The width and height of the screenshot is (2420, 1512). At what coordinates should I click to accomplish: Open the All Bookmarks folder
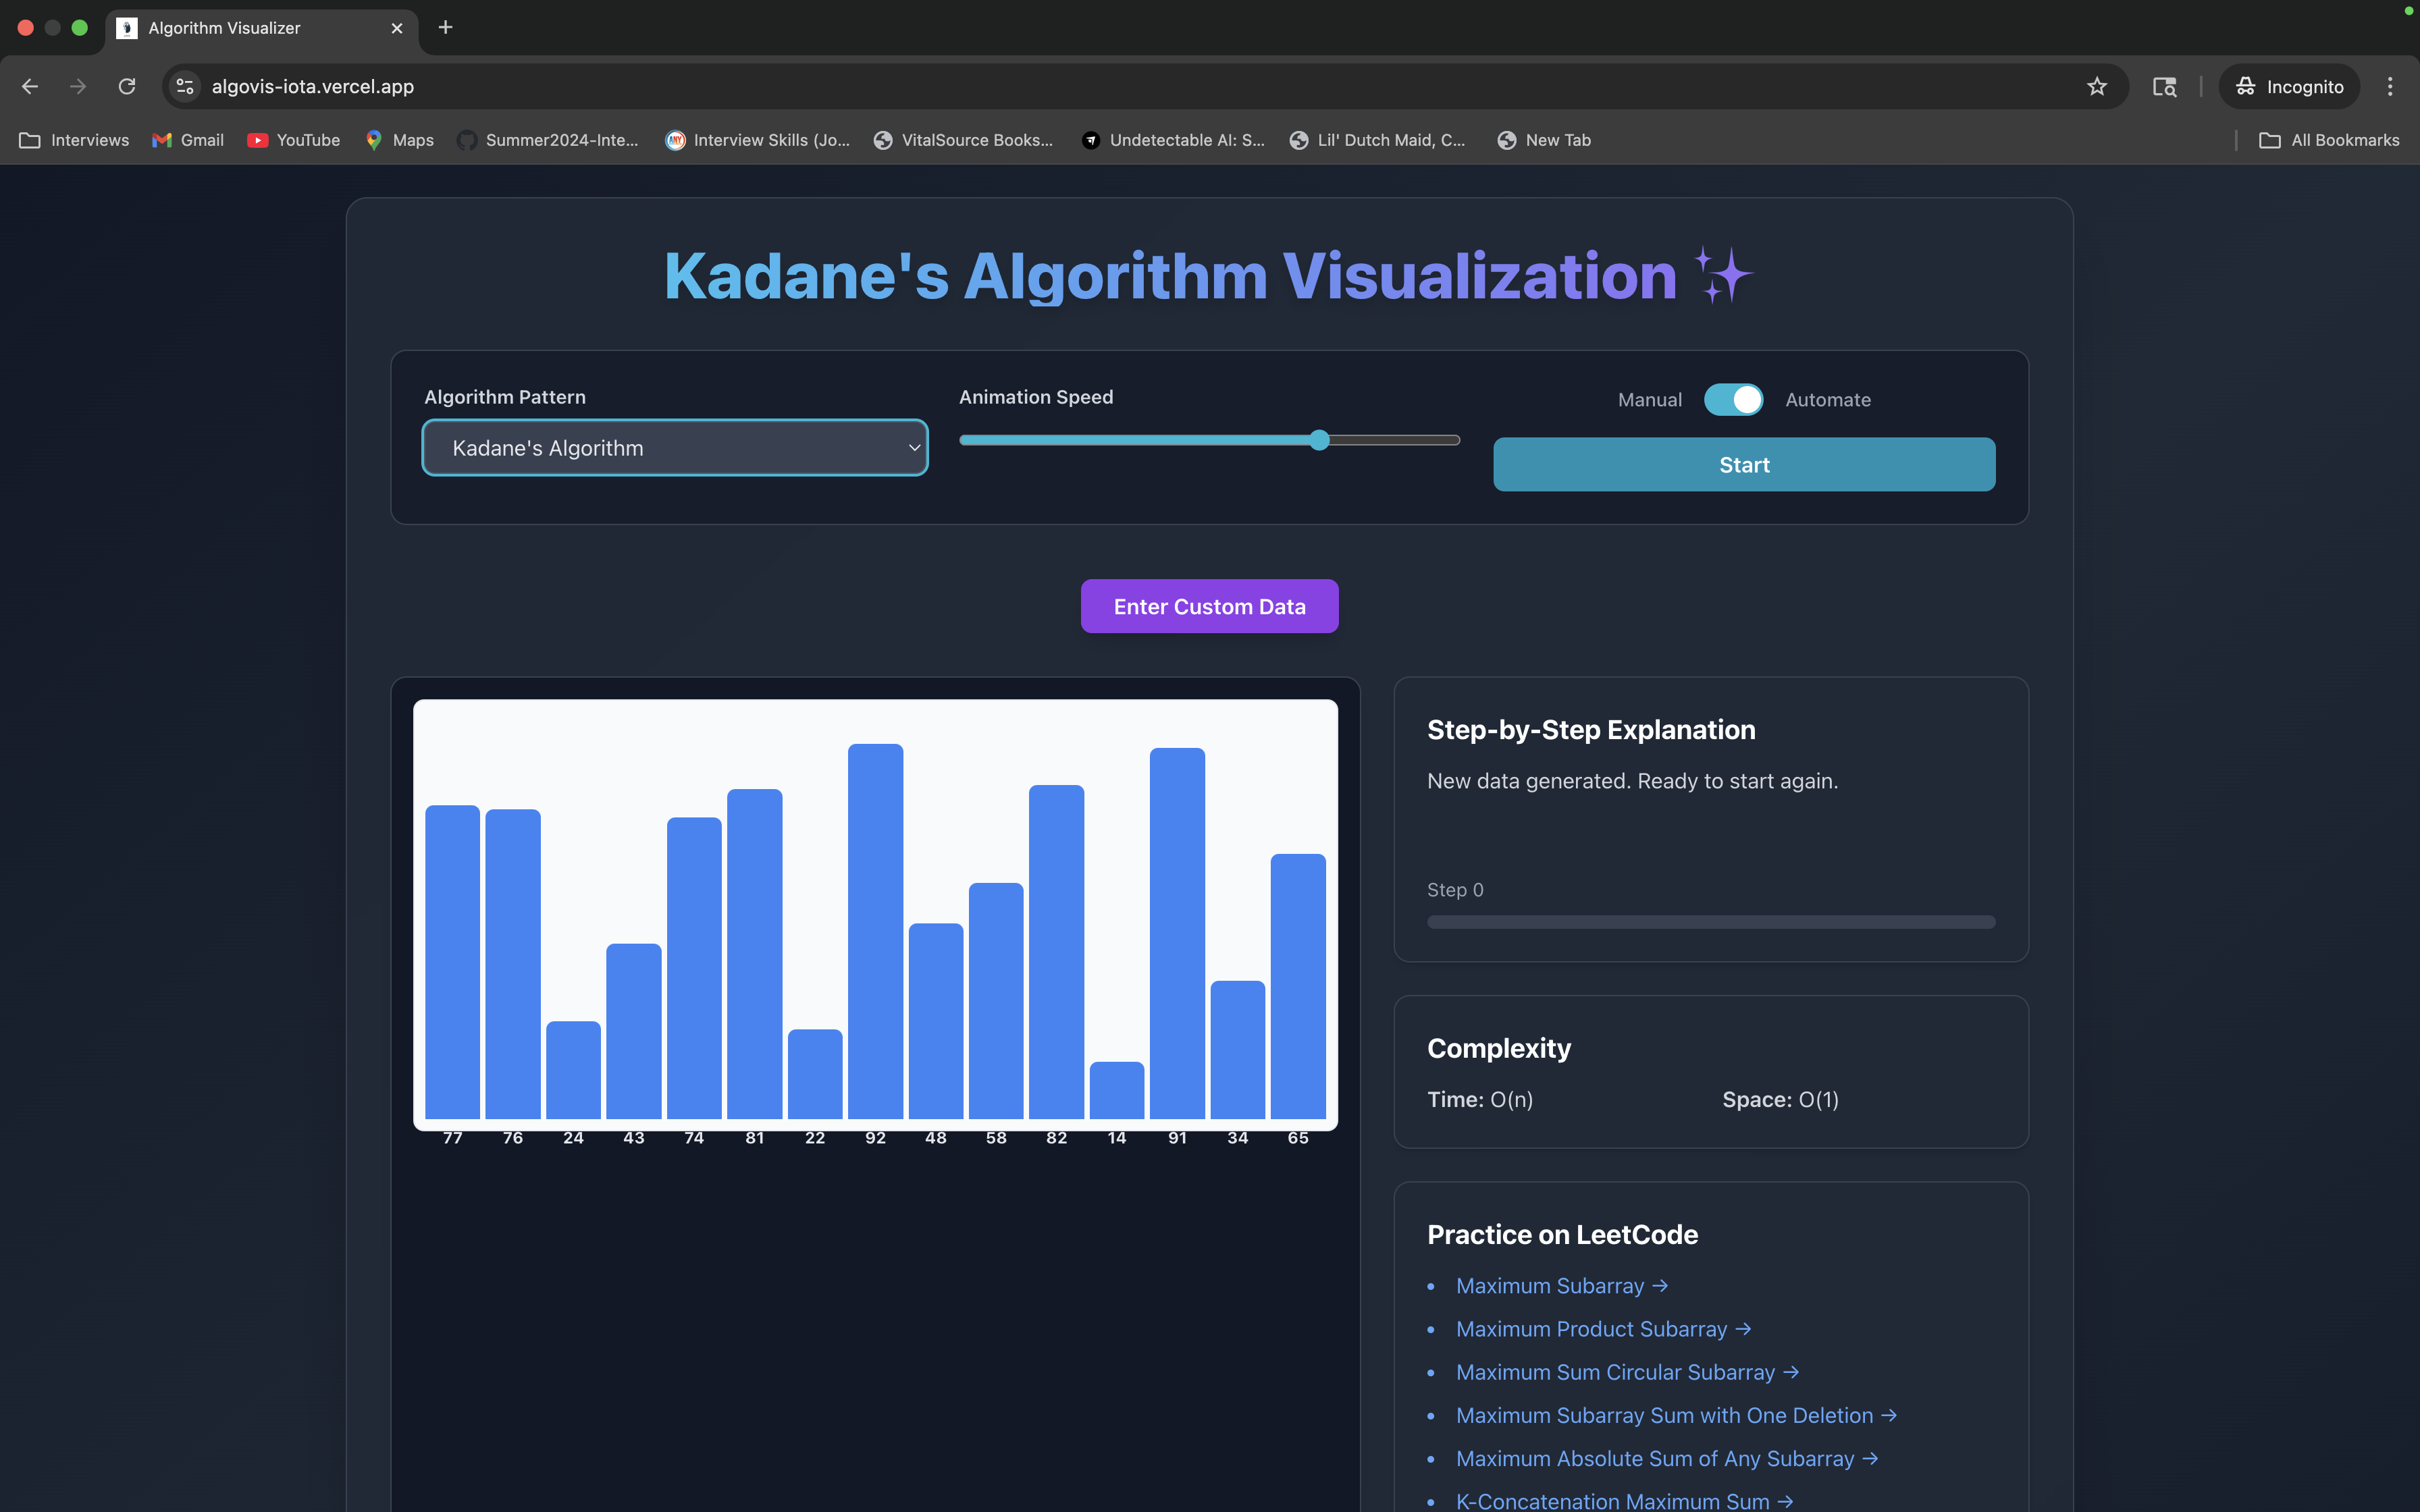(2330, 140)
